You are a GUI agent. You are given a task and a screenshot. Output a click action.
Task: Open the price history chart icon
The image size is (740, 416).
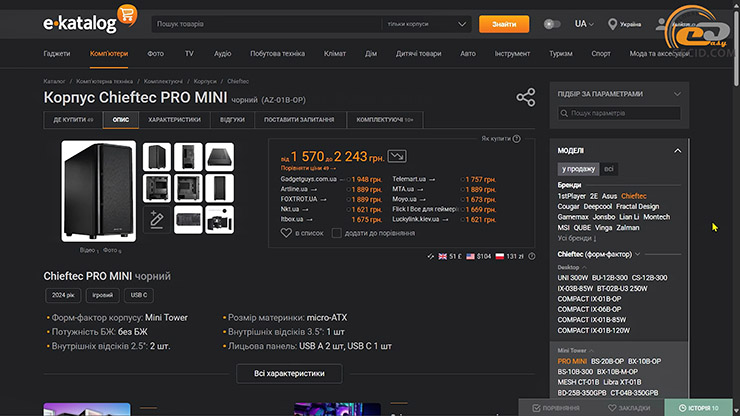click(x=398, y=156)
